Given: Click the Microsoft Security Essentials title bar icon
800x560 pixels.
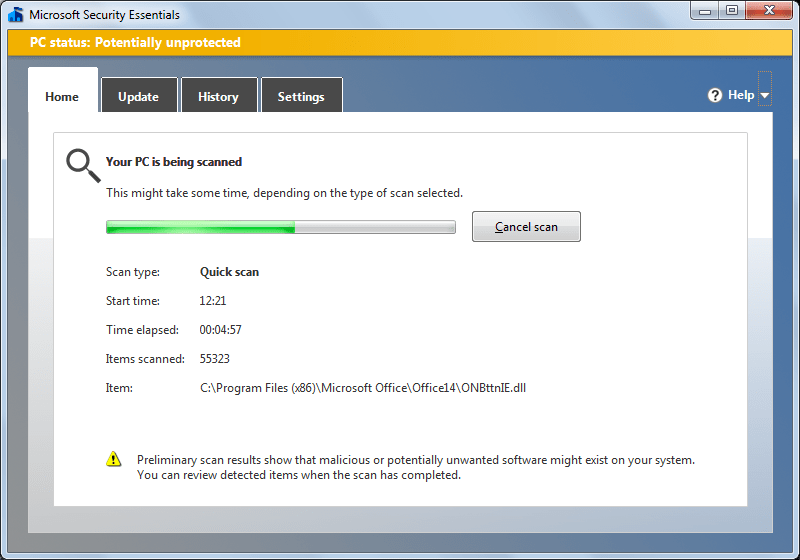Looking at the screenshot, I should pos(16,14).
